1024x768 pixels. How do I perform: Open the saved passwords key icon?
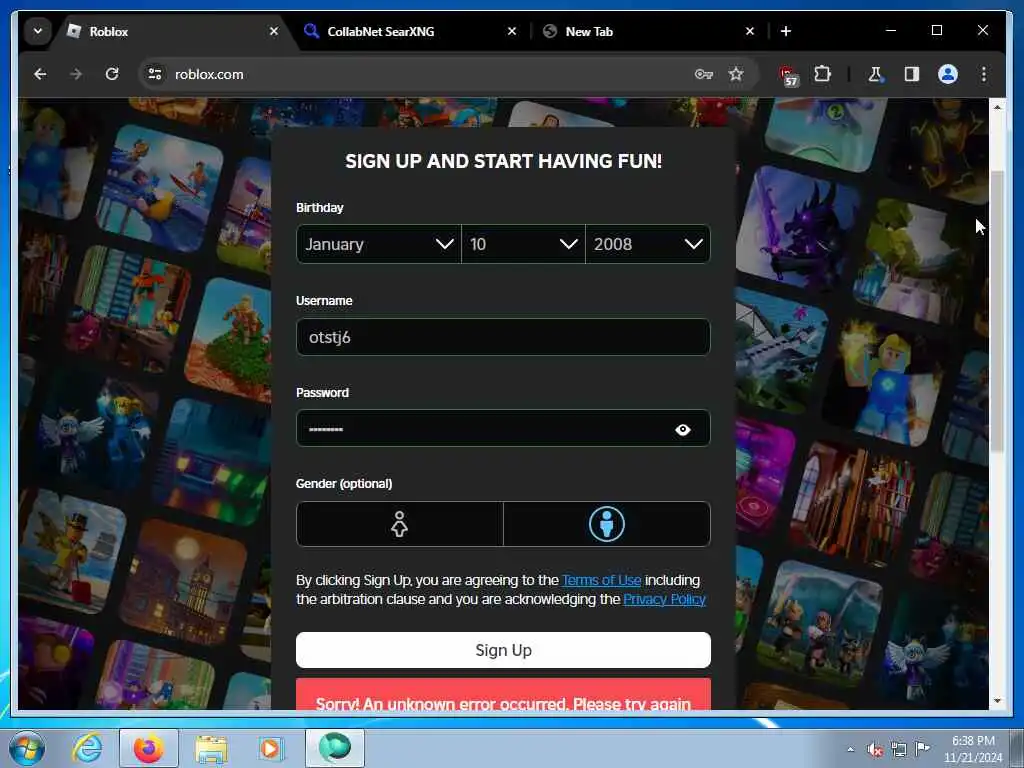tap(703, 74)
